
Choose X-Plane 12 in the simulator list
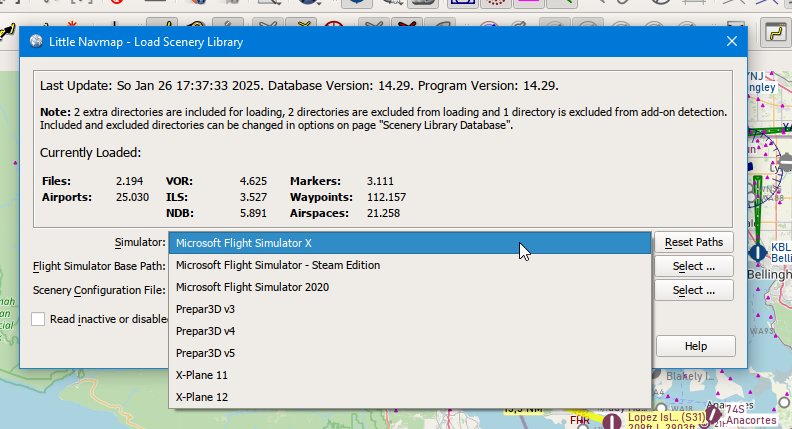pyautogui.click(x=410, y=397)
